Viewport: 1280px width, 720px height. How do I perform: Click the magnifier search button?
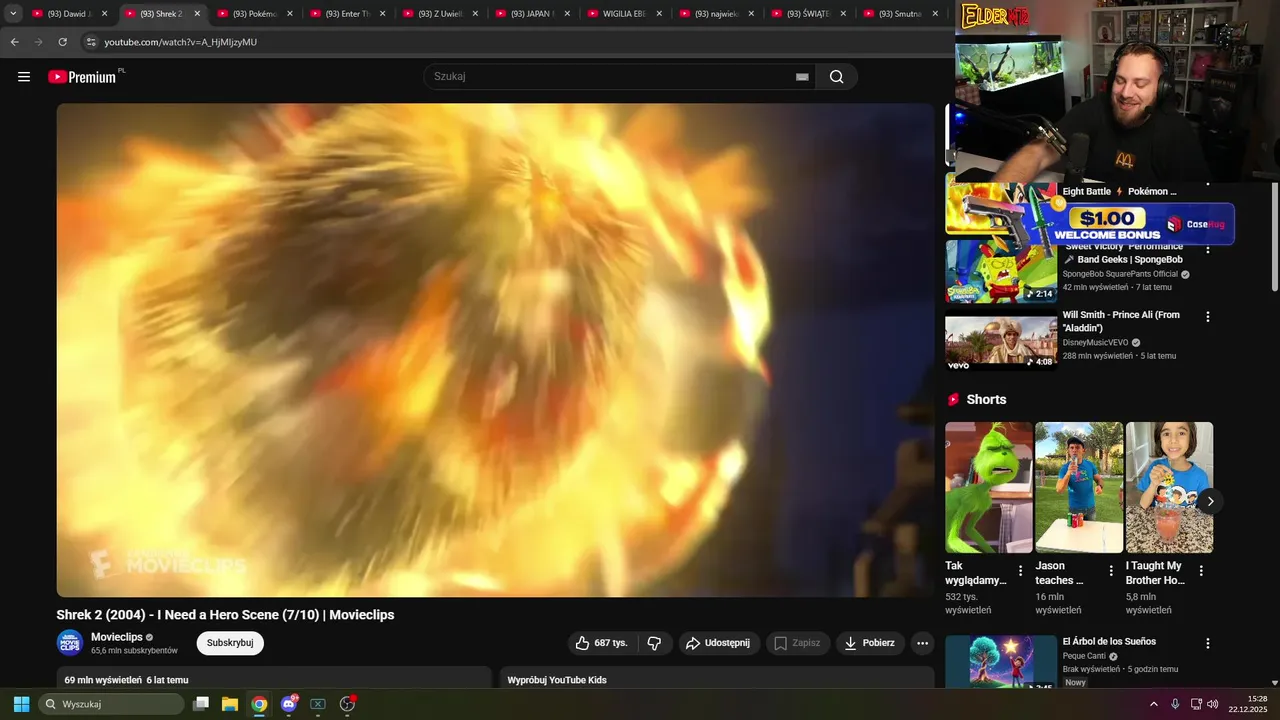point(837,77)
